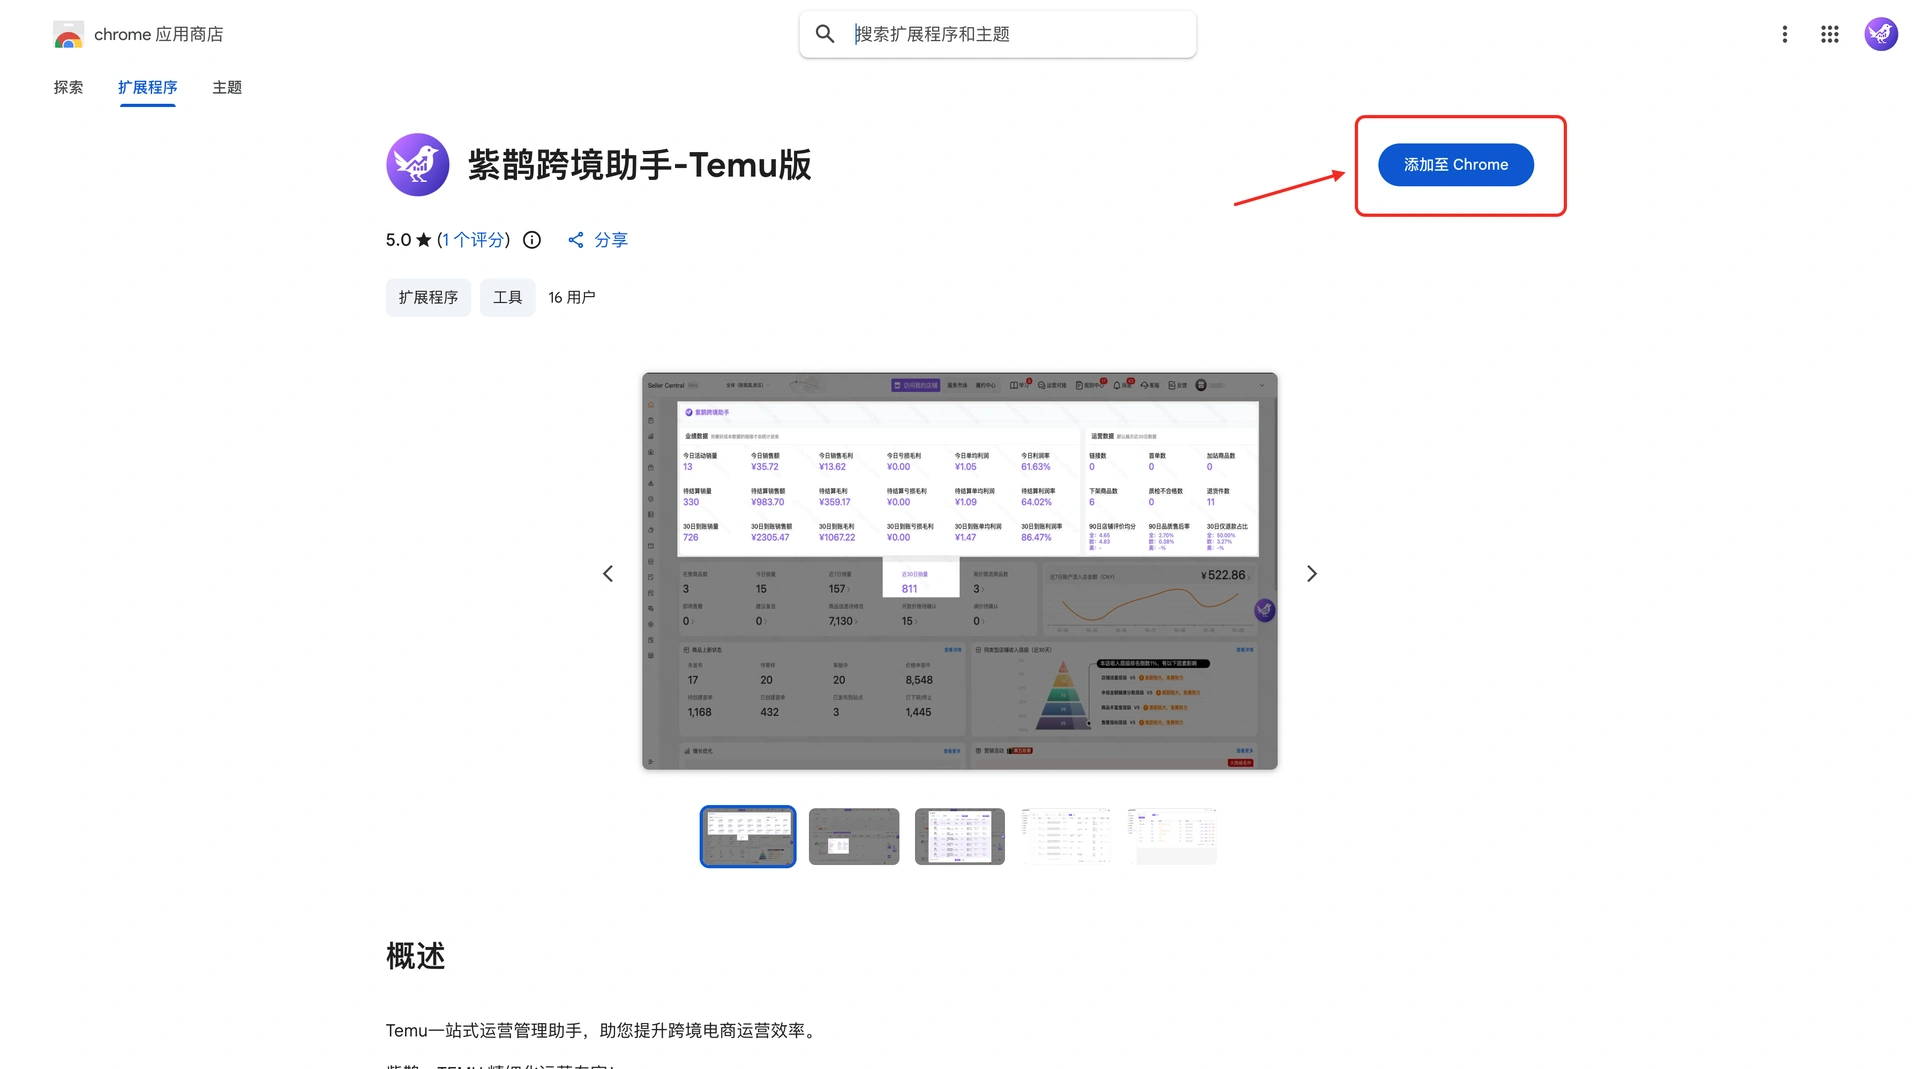Click the Temu一站式运营管理助手 description line
This screenshot has width=1920, height=1069.
603,1031
